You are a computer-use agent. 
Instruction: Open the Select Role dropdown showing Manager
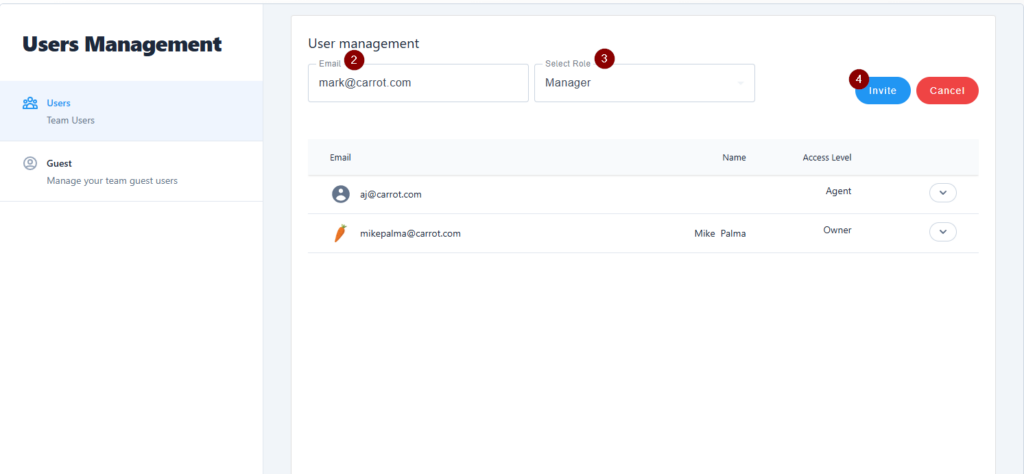(x=644, y=84)
